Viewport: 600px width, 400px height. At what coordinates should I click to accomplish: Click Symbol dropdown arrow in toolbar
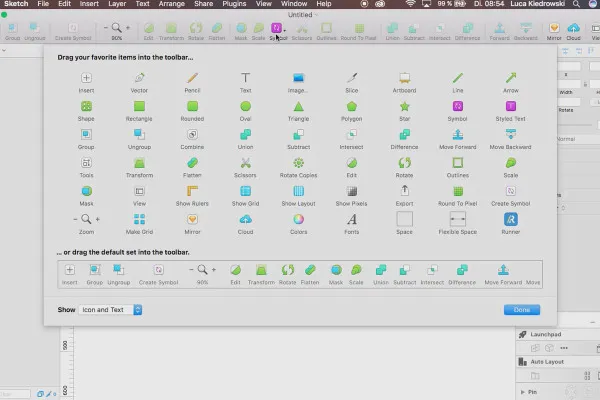285,30
